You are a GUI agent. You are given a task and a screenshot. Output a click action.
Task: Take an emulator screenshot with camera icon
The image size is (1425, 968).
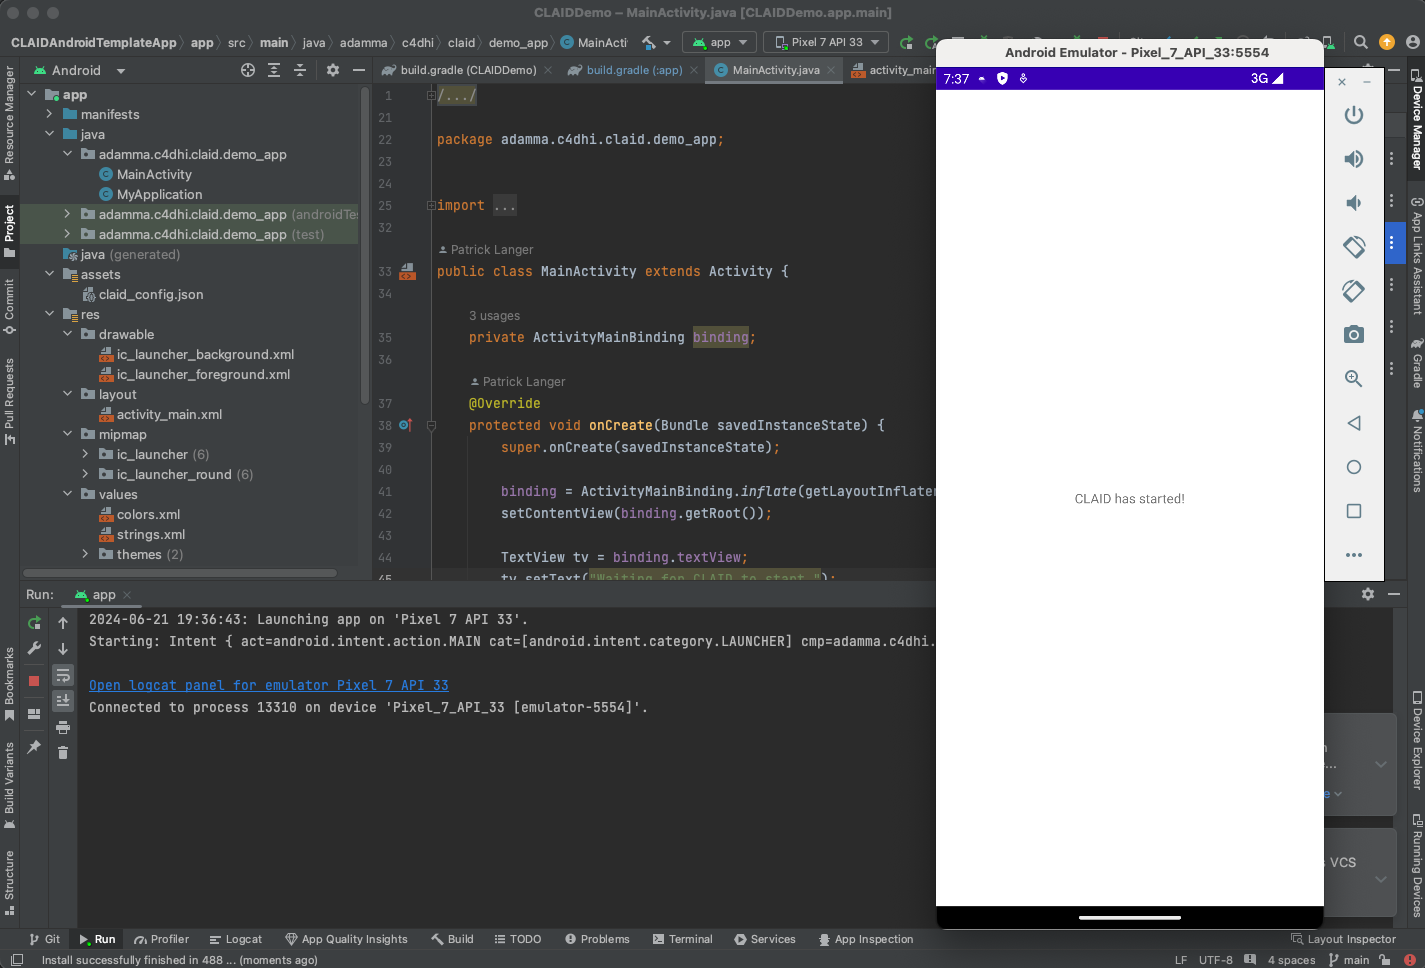point(1354,334)
